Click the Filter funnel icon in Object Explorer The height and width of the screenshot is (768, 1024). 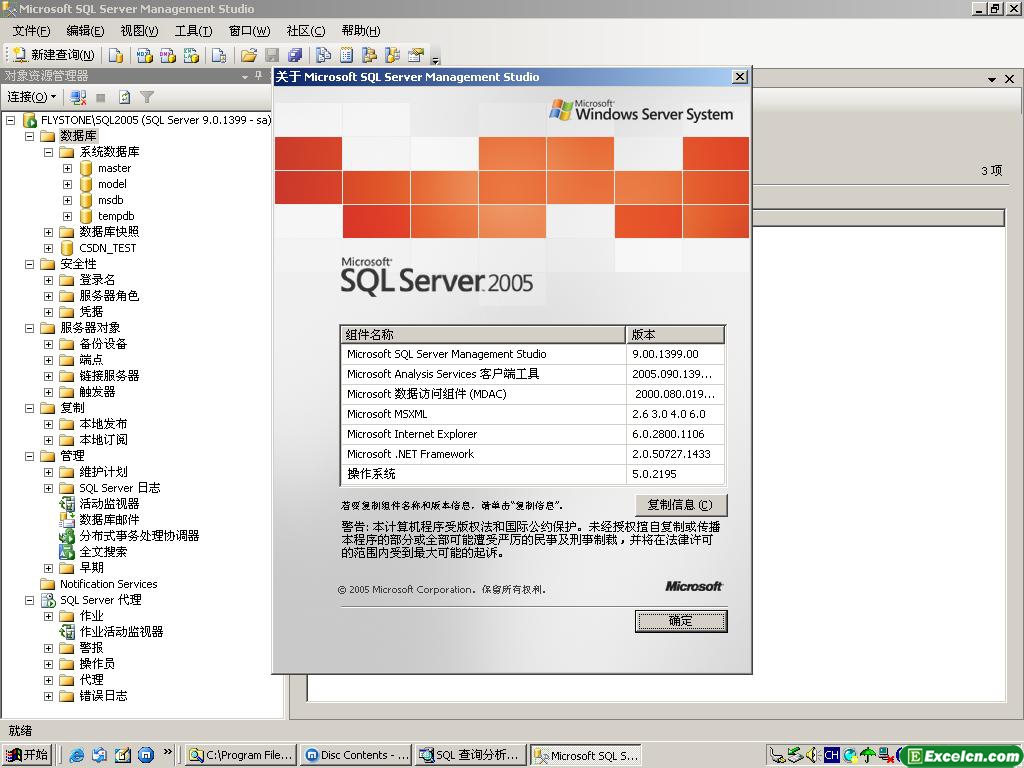[147, 97]
